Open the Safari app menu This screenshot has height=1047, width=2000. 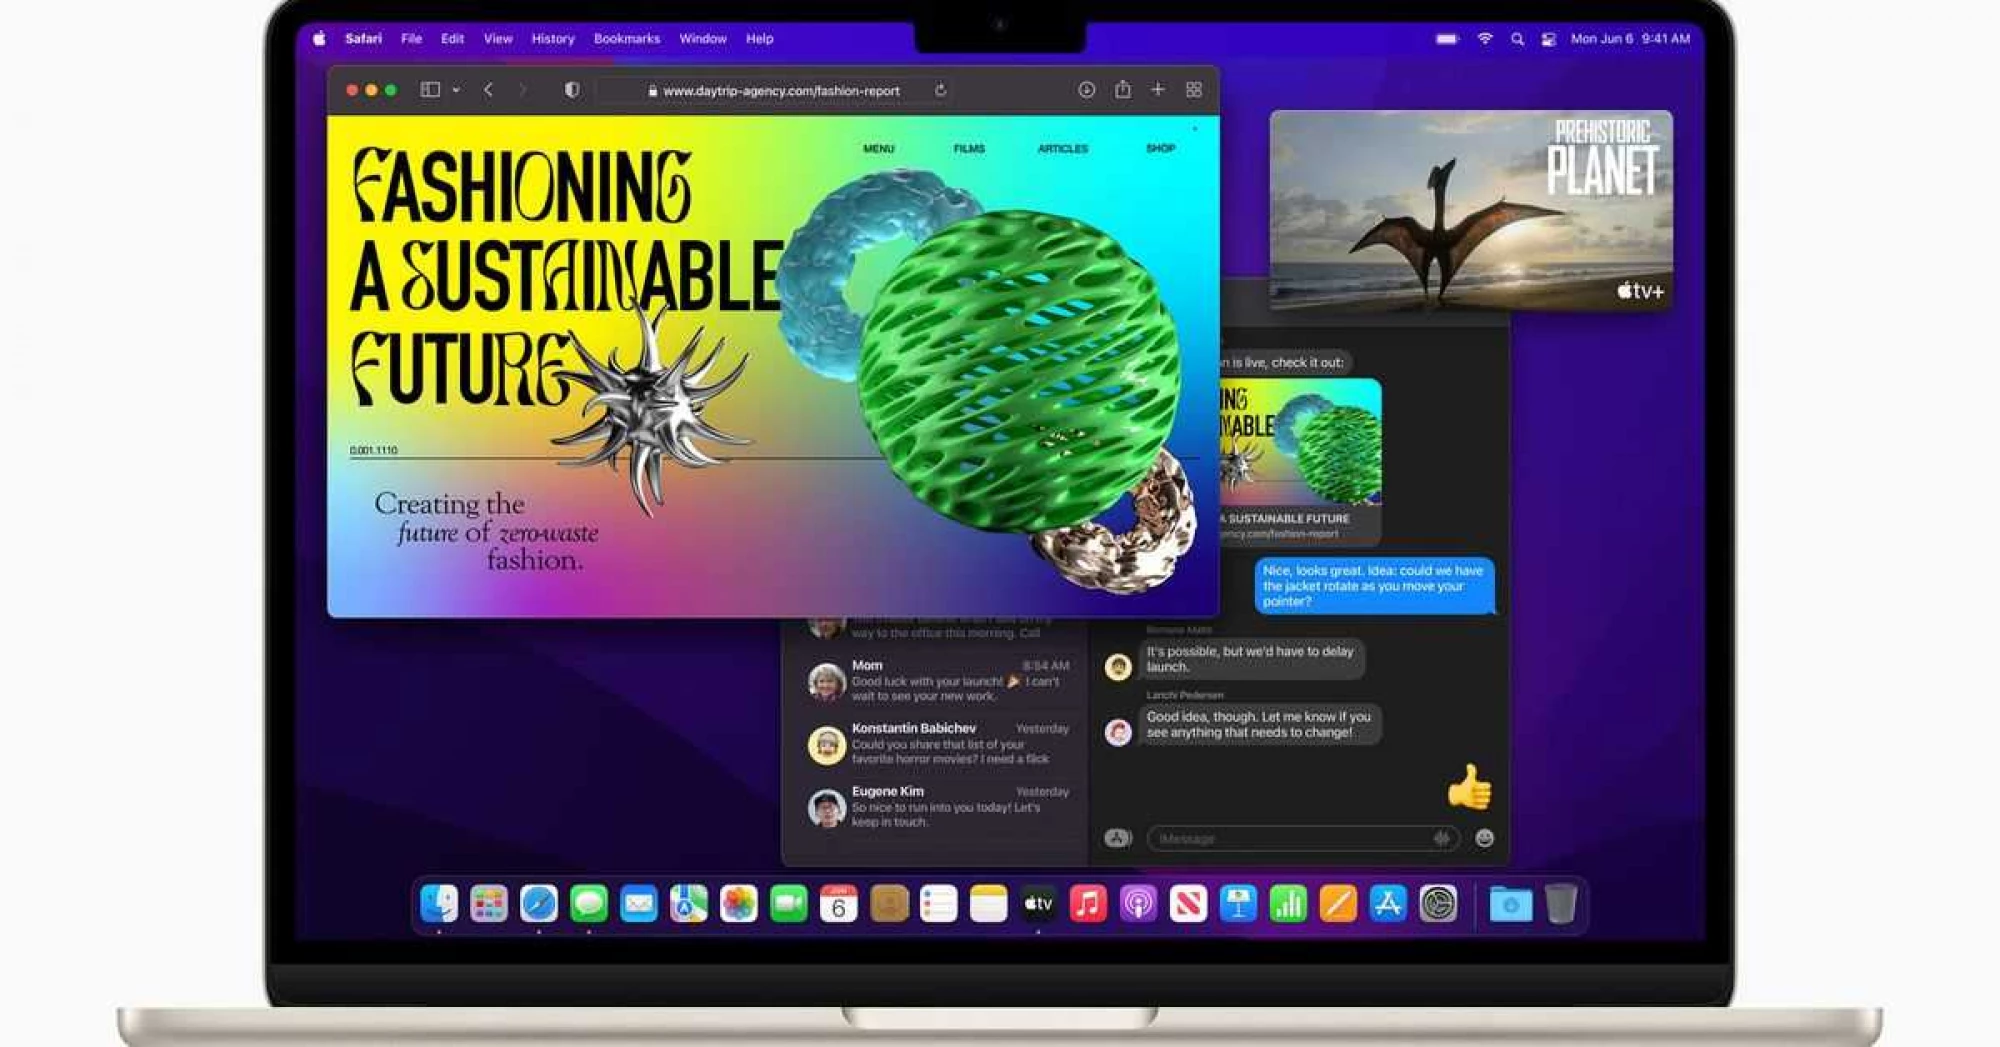(x=363, y=38)
